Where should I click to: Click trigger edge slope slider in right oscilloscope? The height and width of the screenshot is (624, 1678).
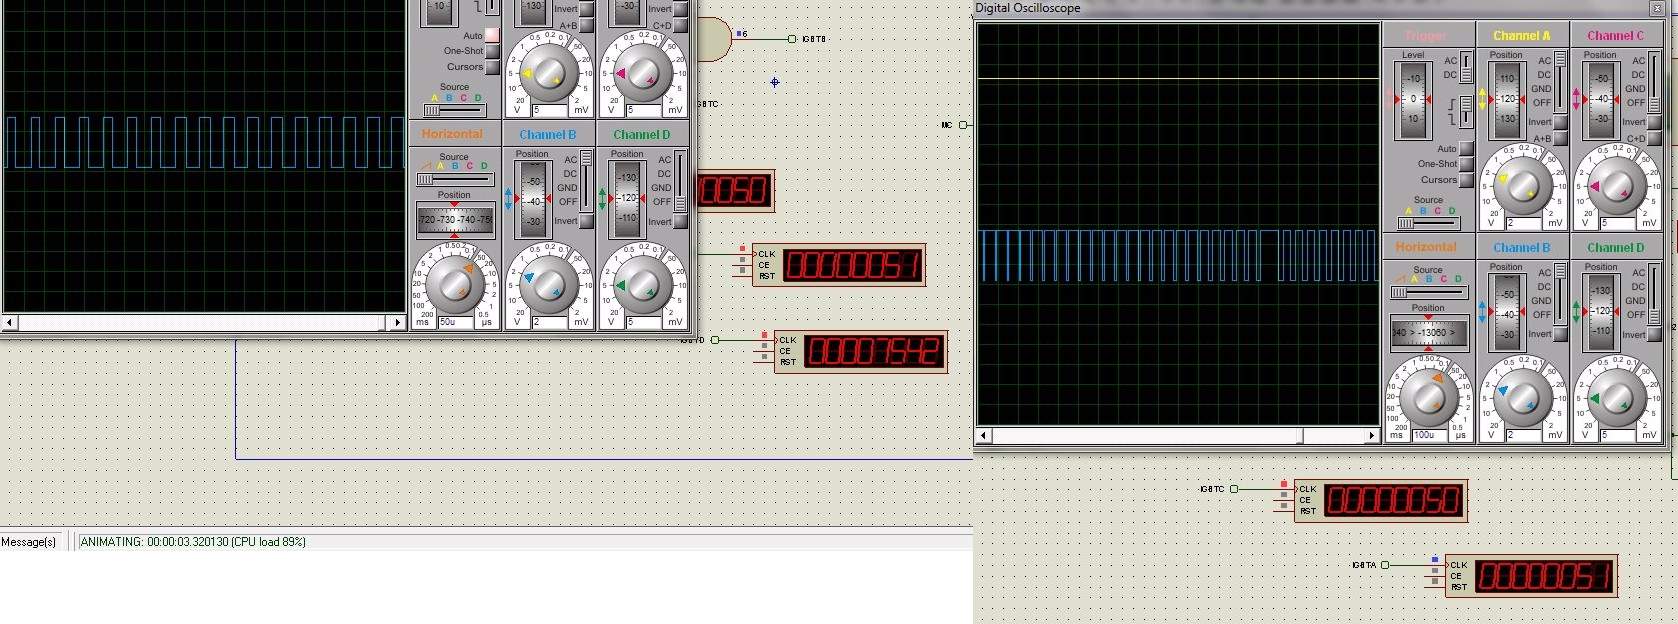(1466, 111)
